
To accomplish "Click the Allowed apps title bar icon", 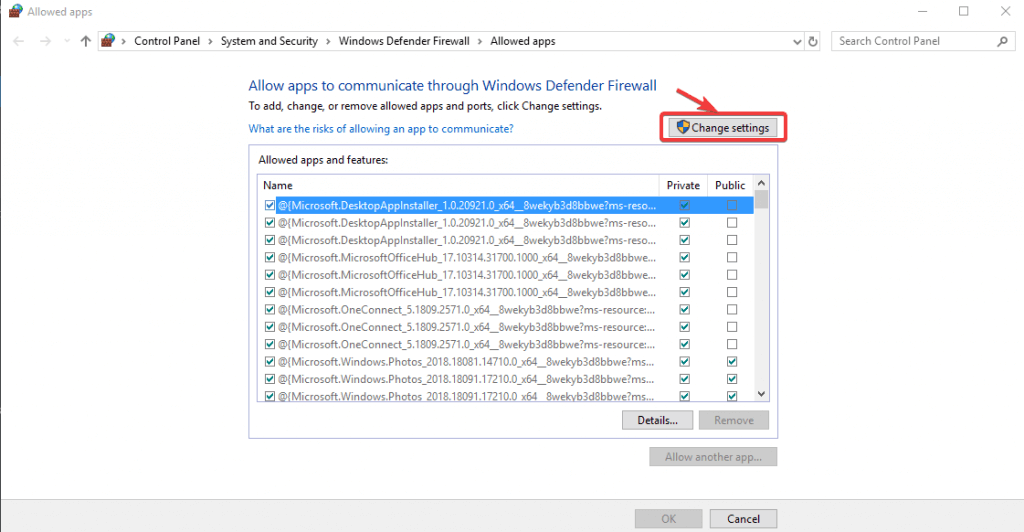I will 16,11.
